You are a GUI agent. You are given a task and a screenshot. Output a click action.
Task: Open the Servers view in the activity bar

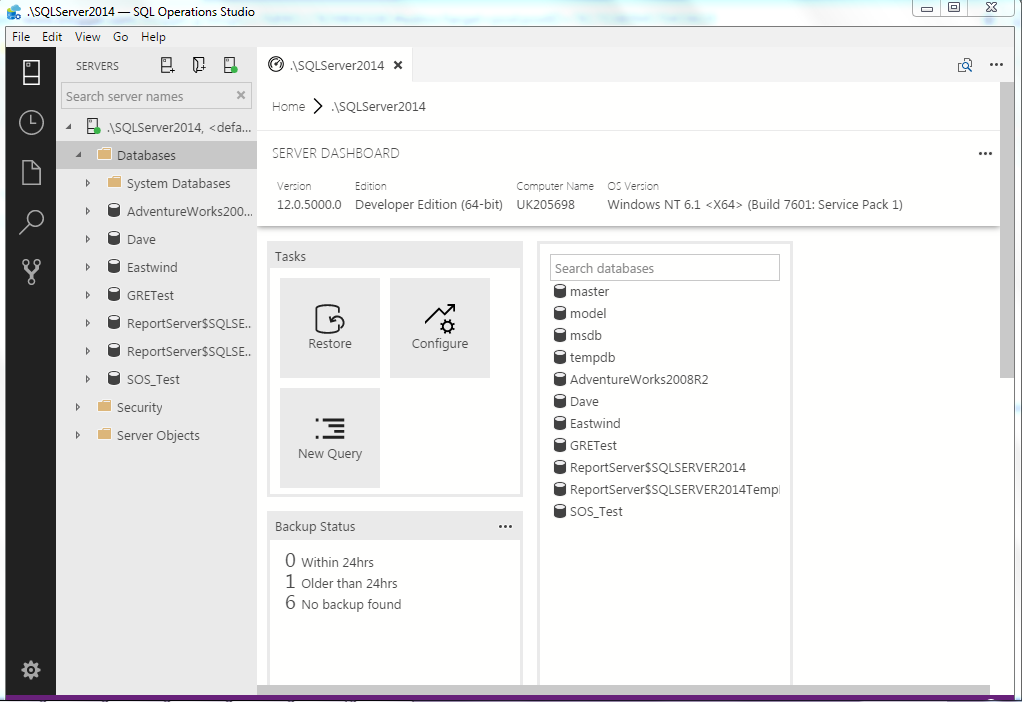click(31, 72)
